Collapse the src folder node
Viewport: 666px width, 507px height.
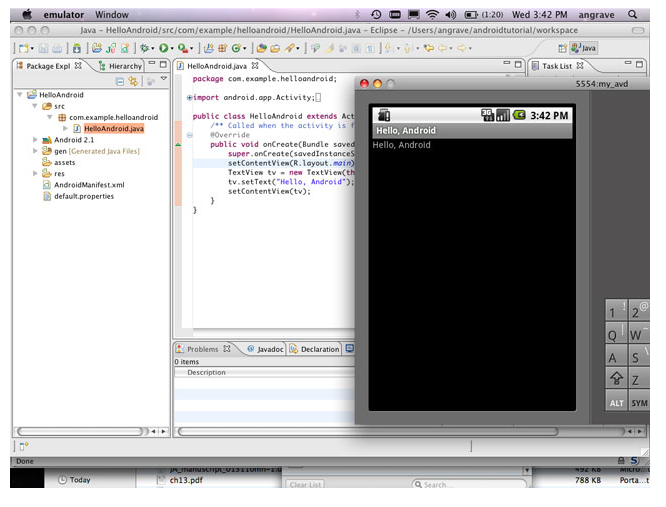[x=35, y=106]
